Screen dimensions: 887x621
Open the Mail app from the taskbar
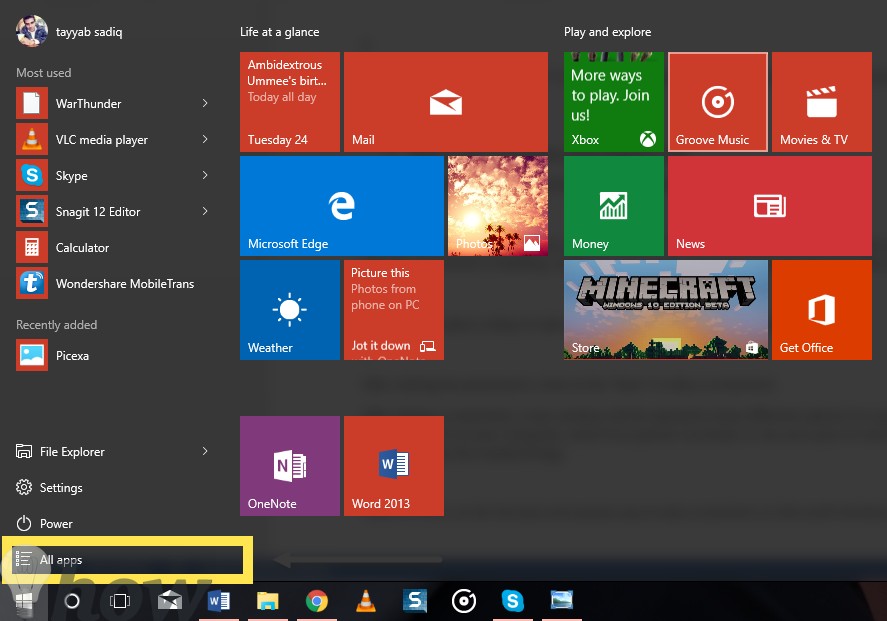pyautogui.click(x=170, y=601)
